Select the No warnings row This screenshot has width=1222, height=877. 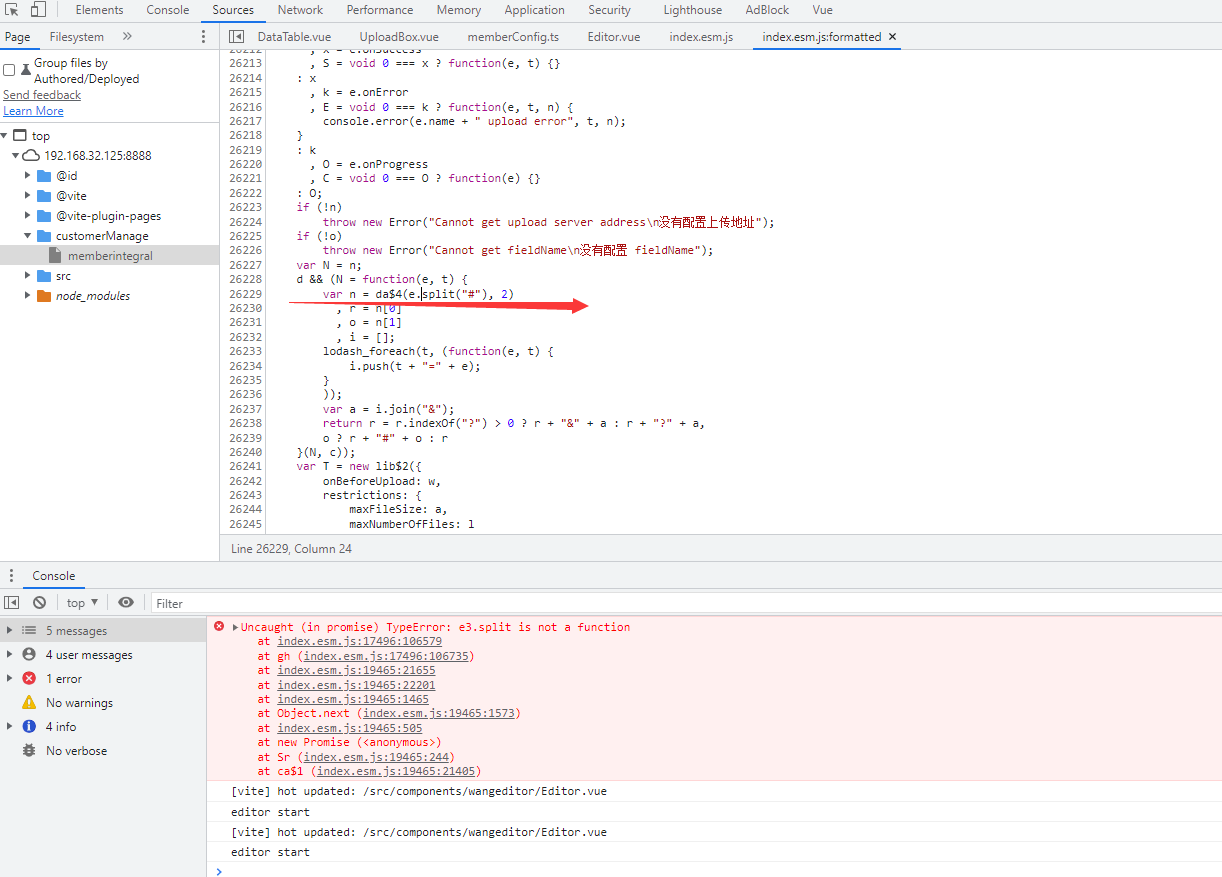click(104, 703)
